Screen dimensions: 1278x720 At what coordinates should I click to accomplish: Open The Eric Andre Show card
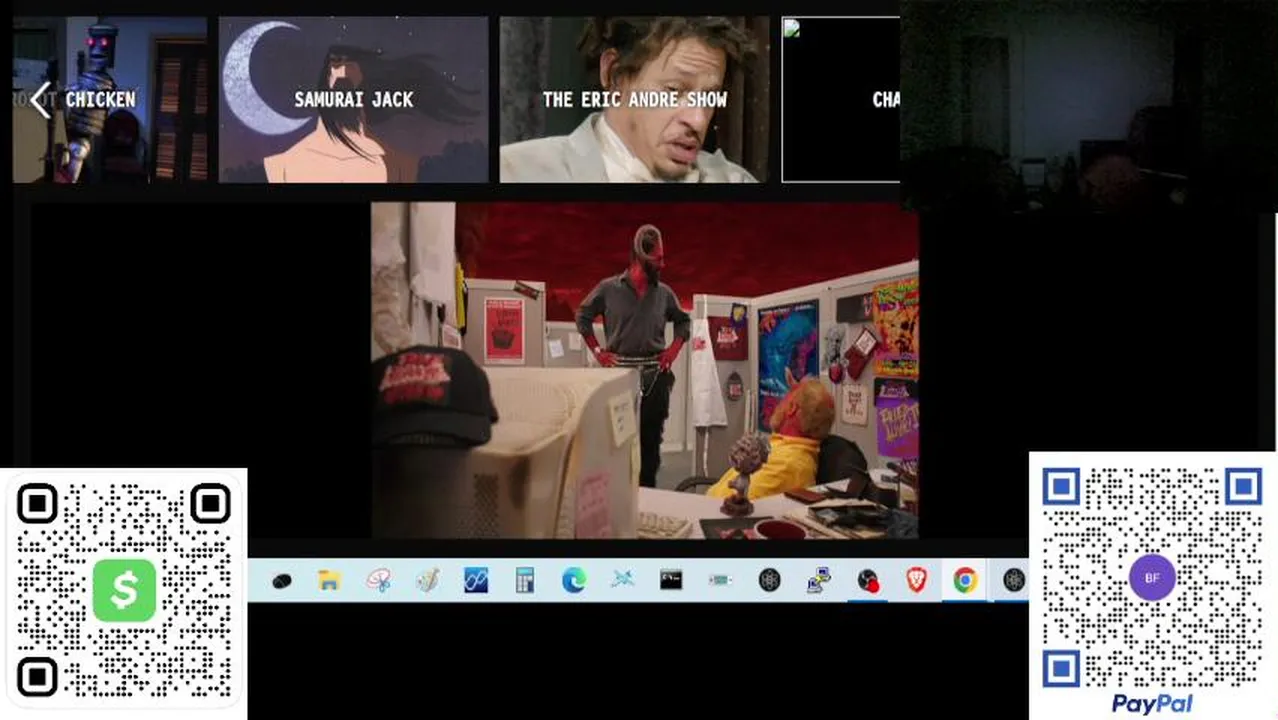click(634, 99)
